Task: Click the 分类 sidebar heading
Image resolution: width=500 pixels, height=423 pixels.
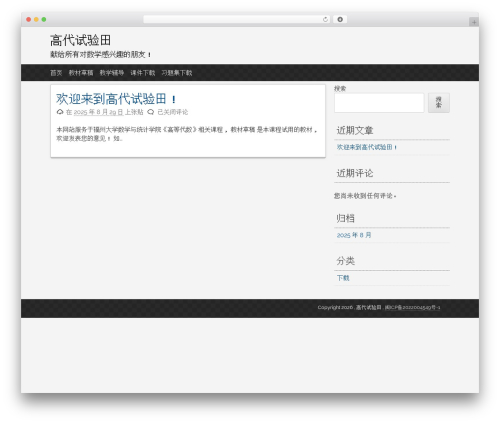Action: tap(345, 261)
